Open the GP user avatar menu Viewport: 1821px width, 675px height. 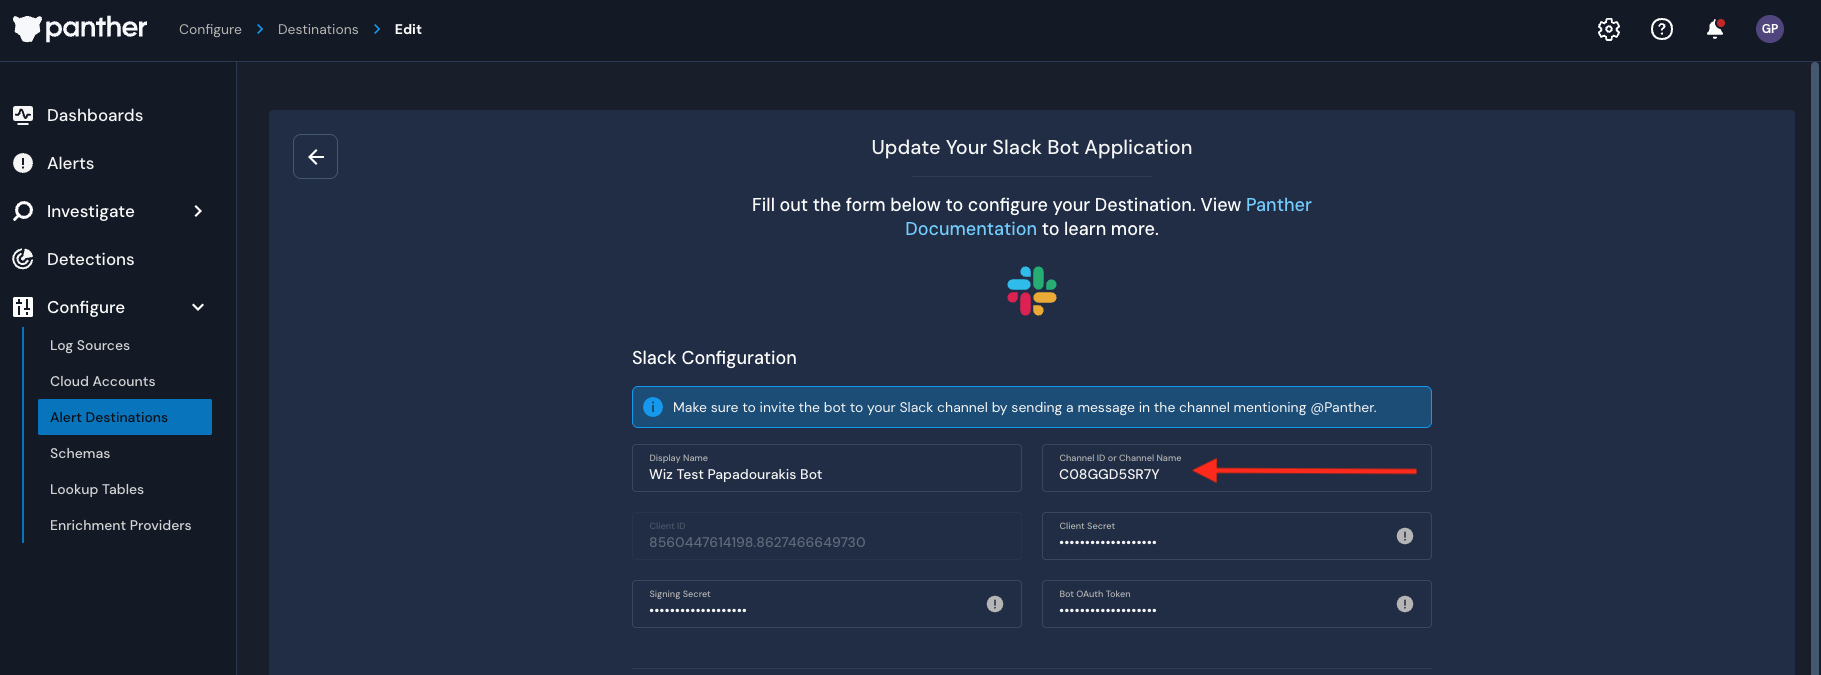(x=1770, y=29)
